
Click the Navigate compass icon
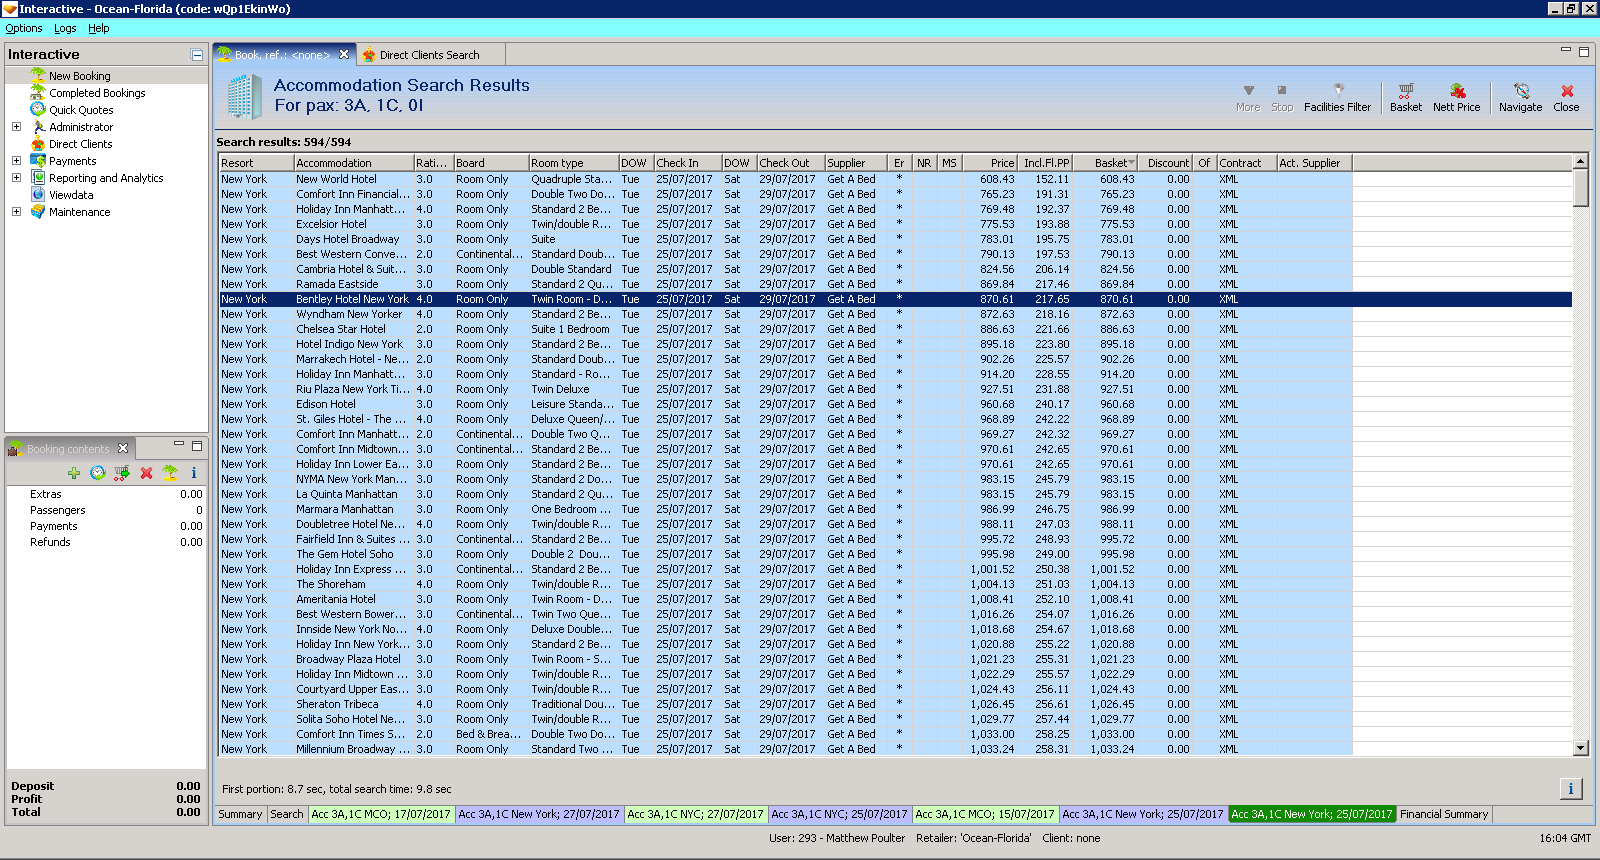(x=1520, y=91)
